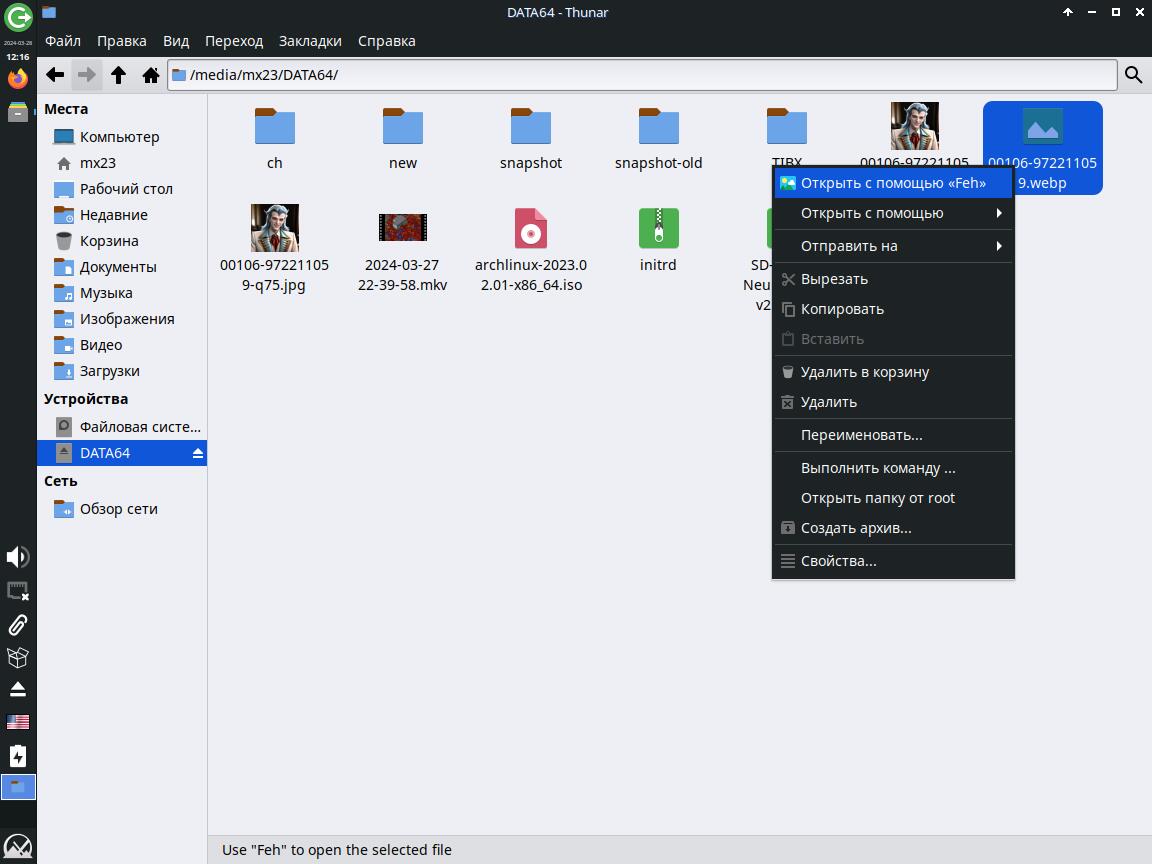
Task: Open the Переход menu
Action: [234, 41]
